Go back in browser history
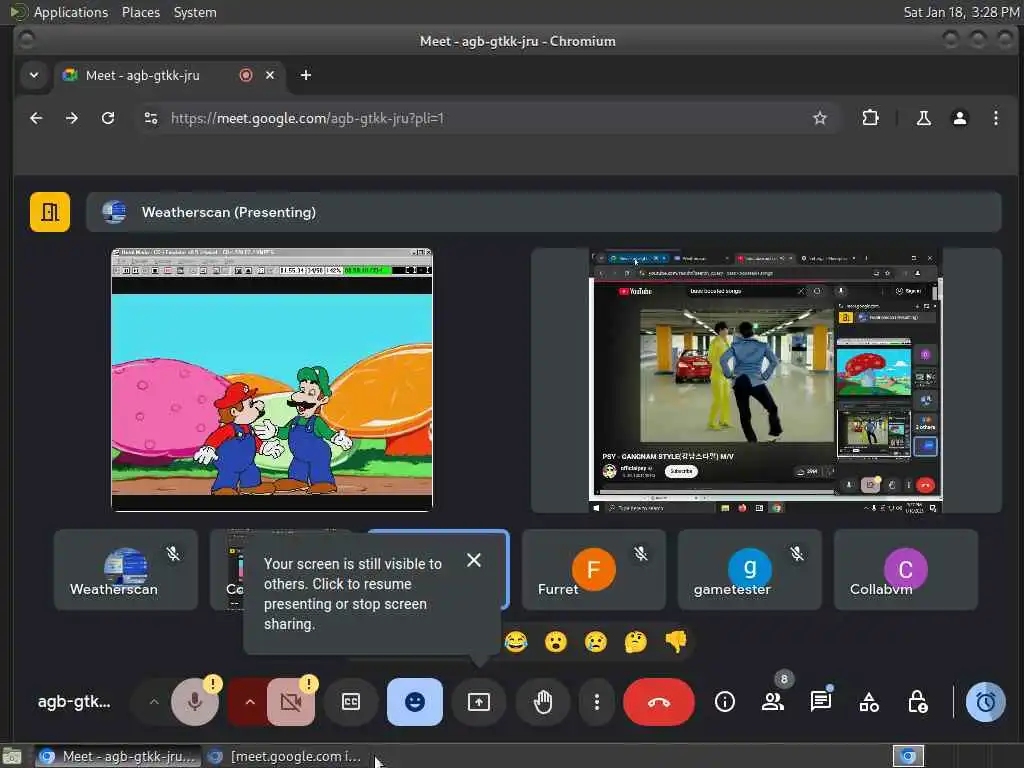The width and height of the screenshot is (1024, 768). point(36,118)
